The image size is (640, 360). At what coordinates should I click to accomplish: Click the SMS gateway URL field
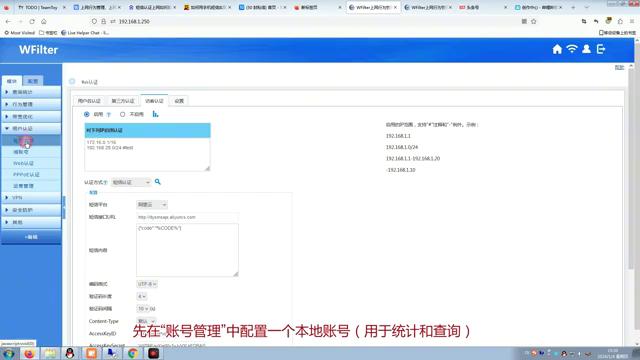pos(187,217)
